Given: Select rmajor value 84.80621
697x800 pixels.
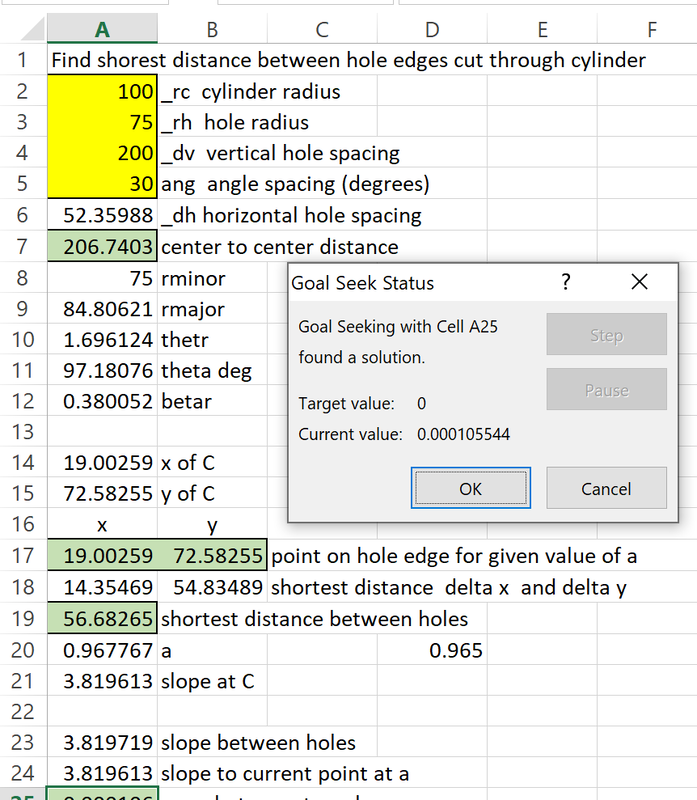Looking at the screenshot, I should coord(103,309).
